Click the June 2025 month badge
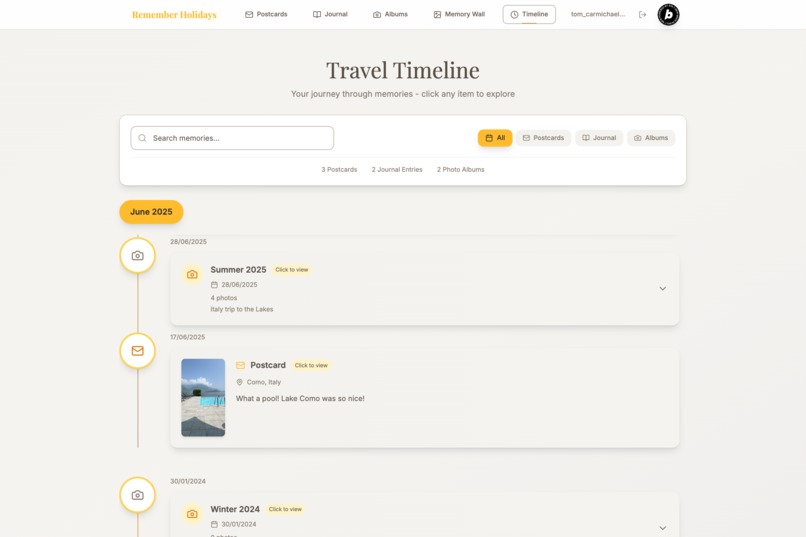The image size is (806, 537). coord(151,212)
